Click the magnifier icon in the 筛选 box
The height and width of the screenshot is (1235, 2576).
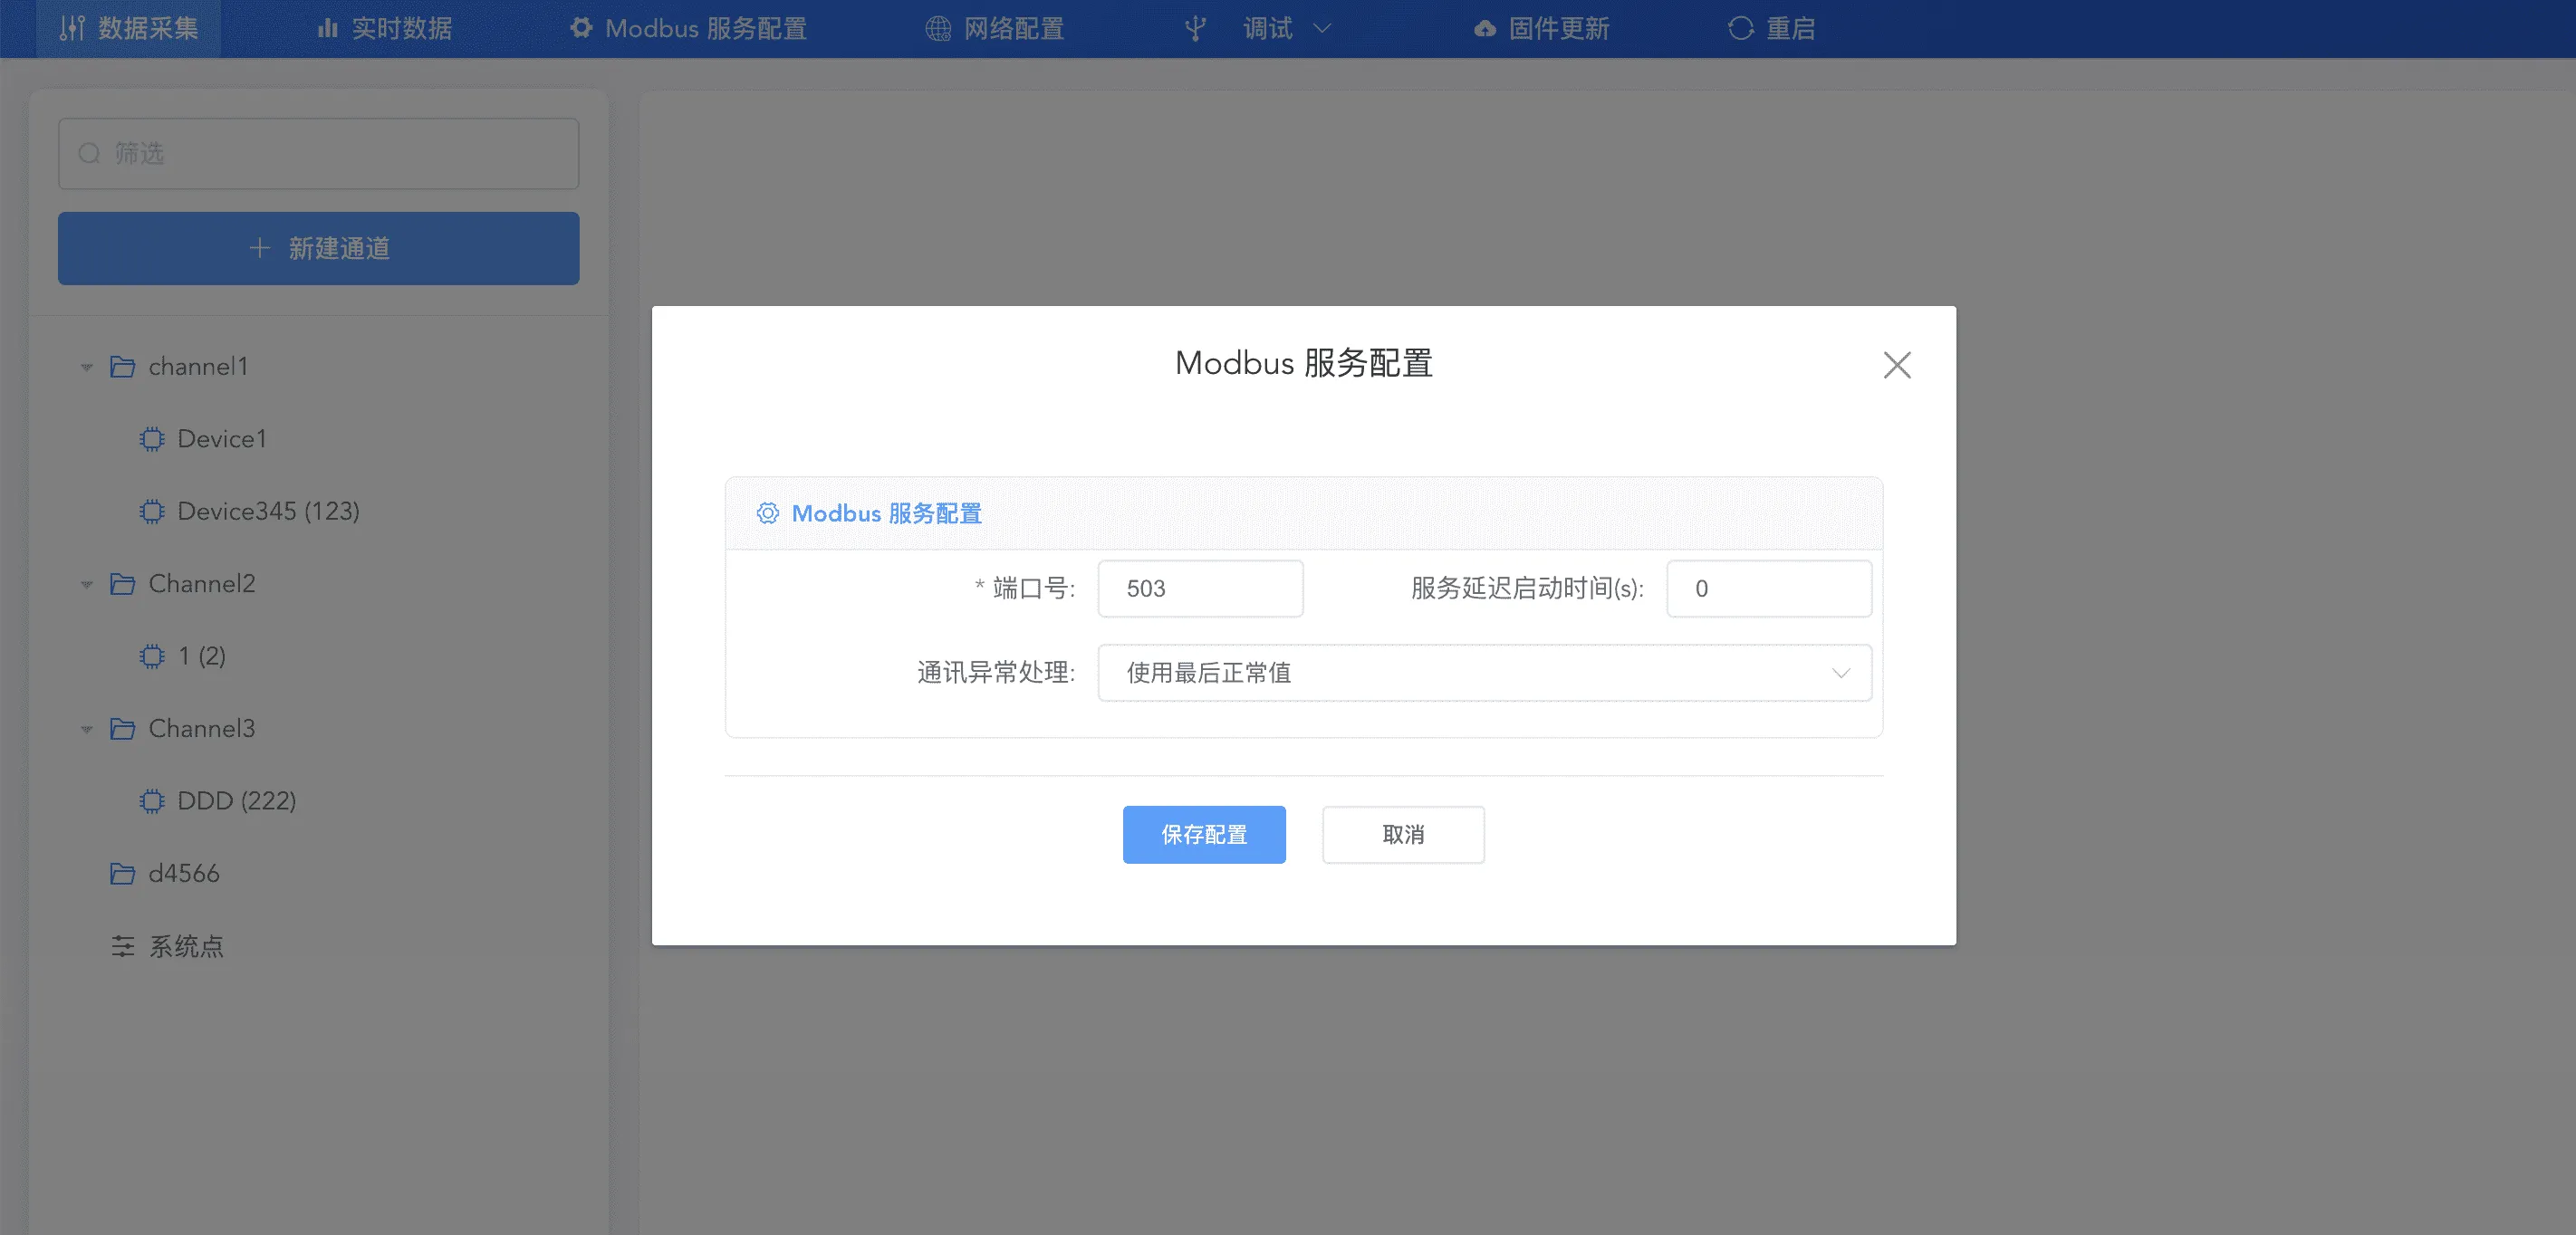click(x=90, y=154)
